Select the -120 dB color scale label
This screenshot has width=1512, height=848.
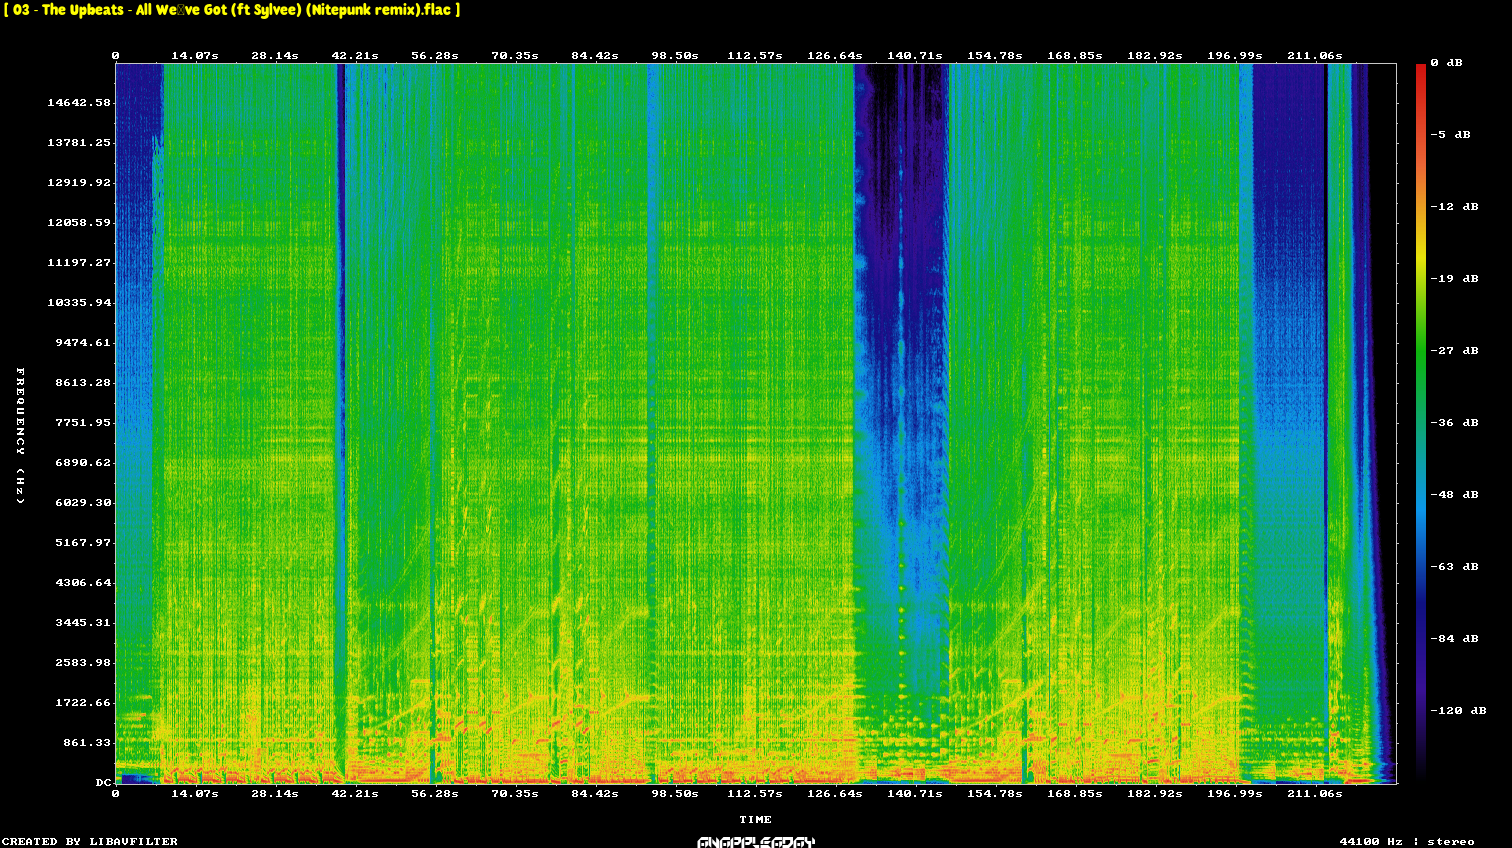pos(1458,711)
